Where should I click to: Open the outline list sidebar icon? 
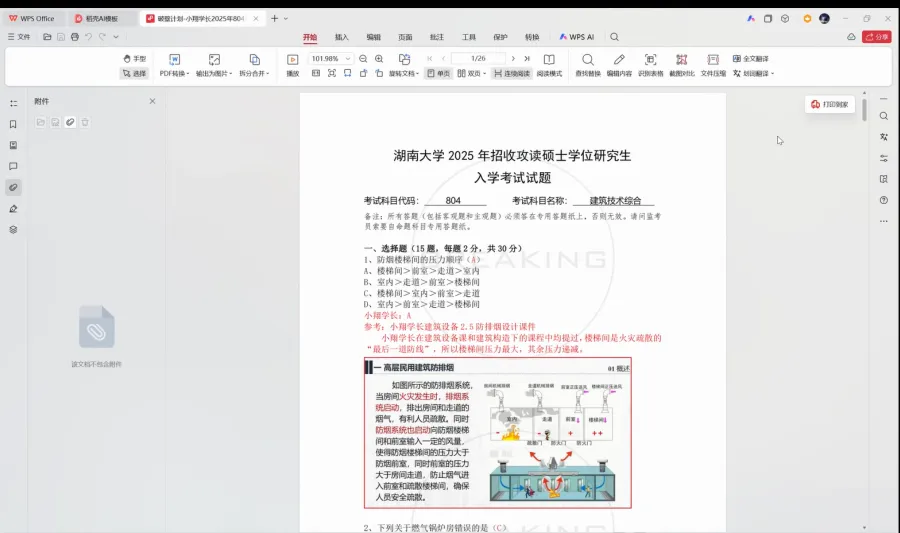click(x=13, y=103)
